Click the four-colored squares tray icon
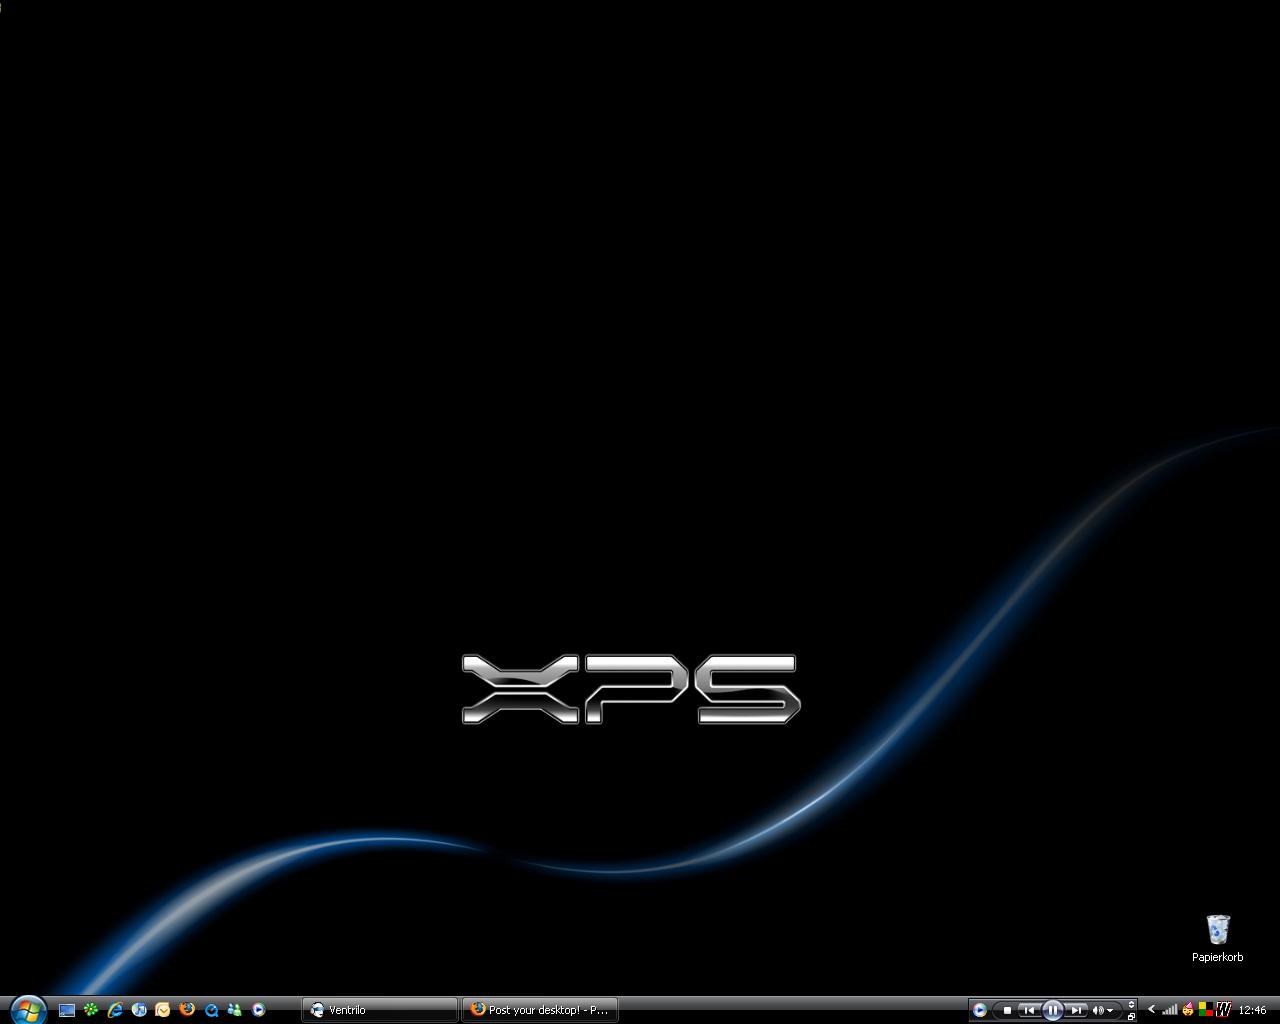 pyautogui.click(x=1205, y=1010)
